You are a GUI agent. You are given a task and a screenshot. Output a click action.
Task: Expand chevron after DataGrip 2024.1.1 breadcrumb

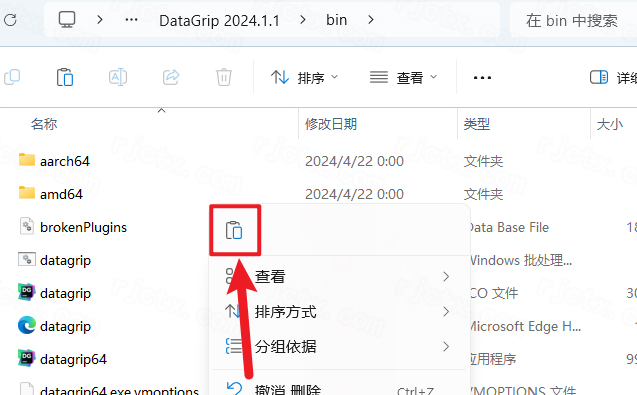303,20
